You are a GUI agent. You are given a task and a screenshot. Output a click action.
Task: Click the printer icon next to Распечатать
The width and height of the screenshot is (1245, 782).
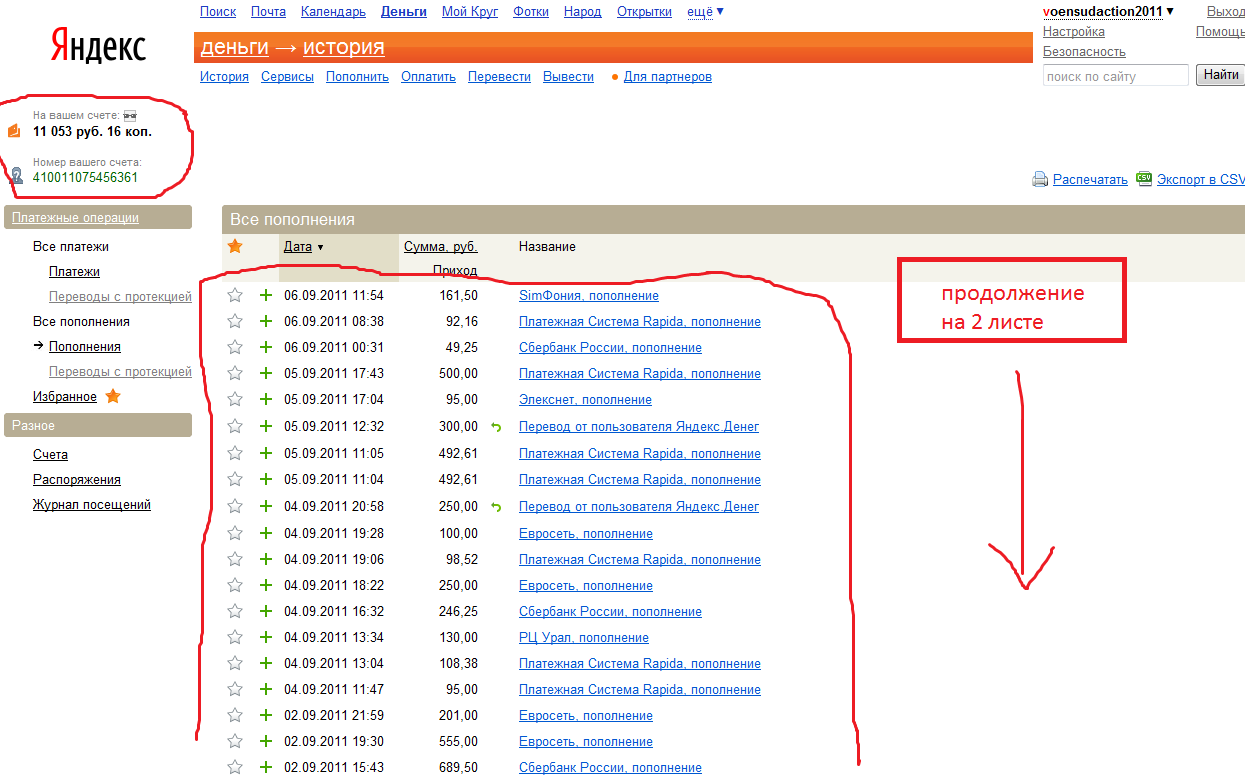coord(1040,180)
